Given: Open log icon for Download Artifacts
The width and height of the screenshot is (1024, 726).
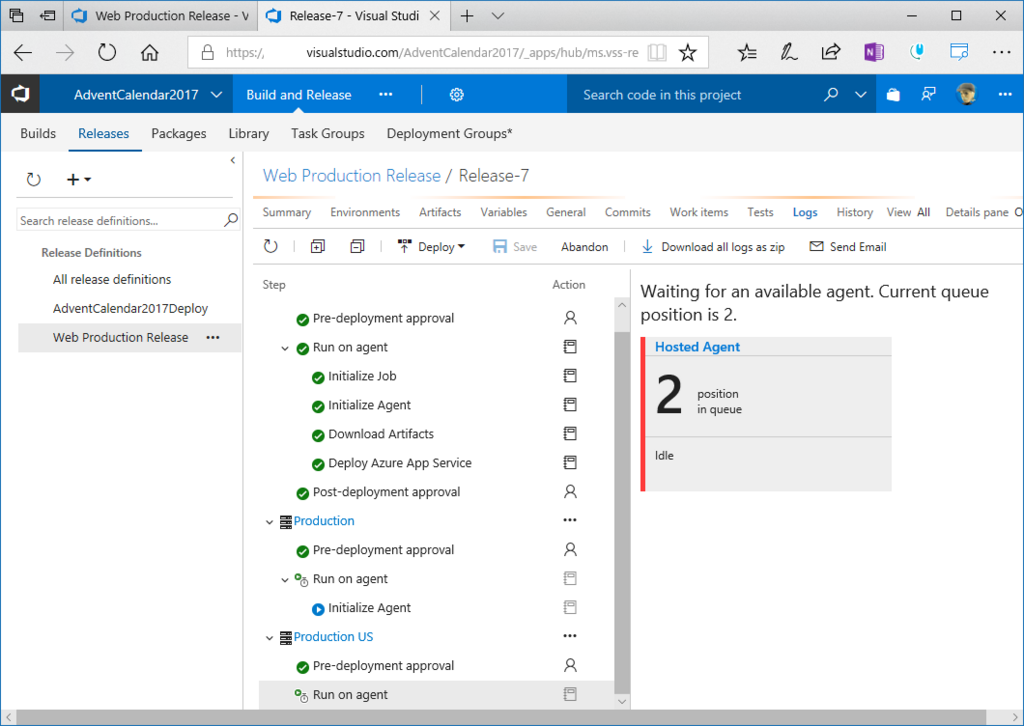Looking at the screenshot, I should tap(570, 434).
